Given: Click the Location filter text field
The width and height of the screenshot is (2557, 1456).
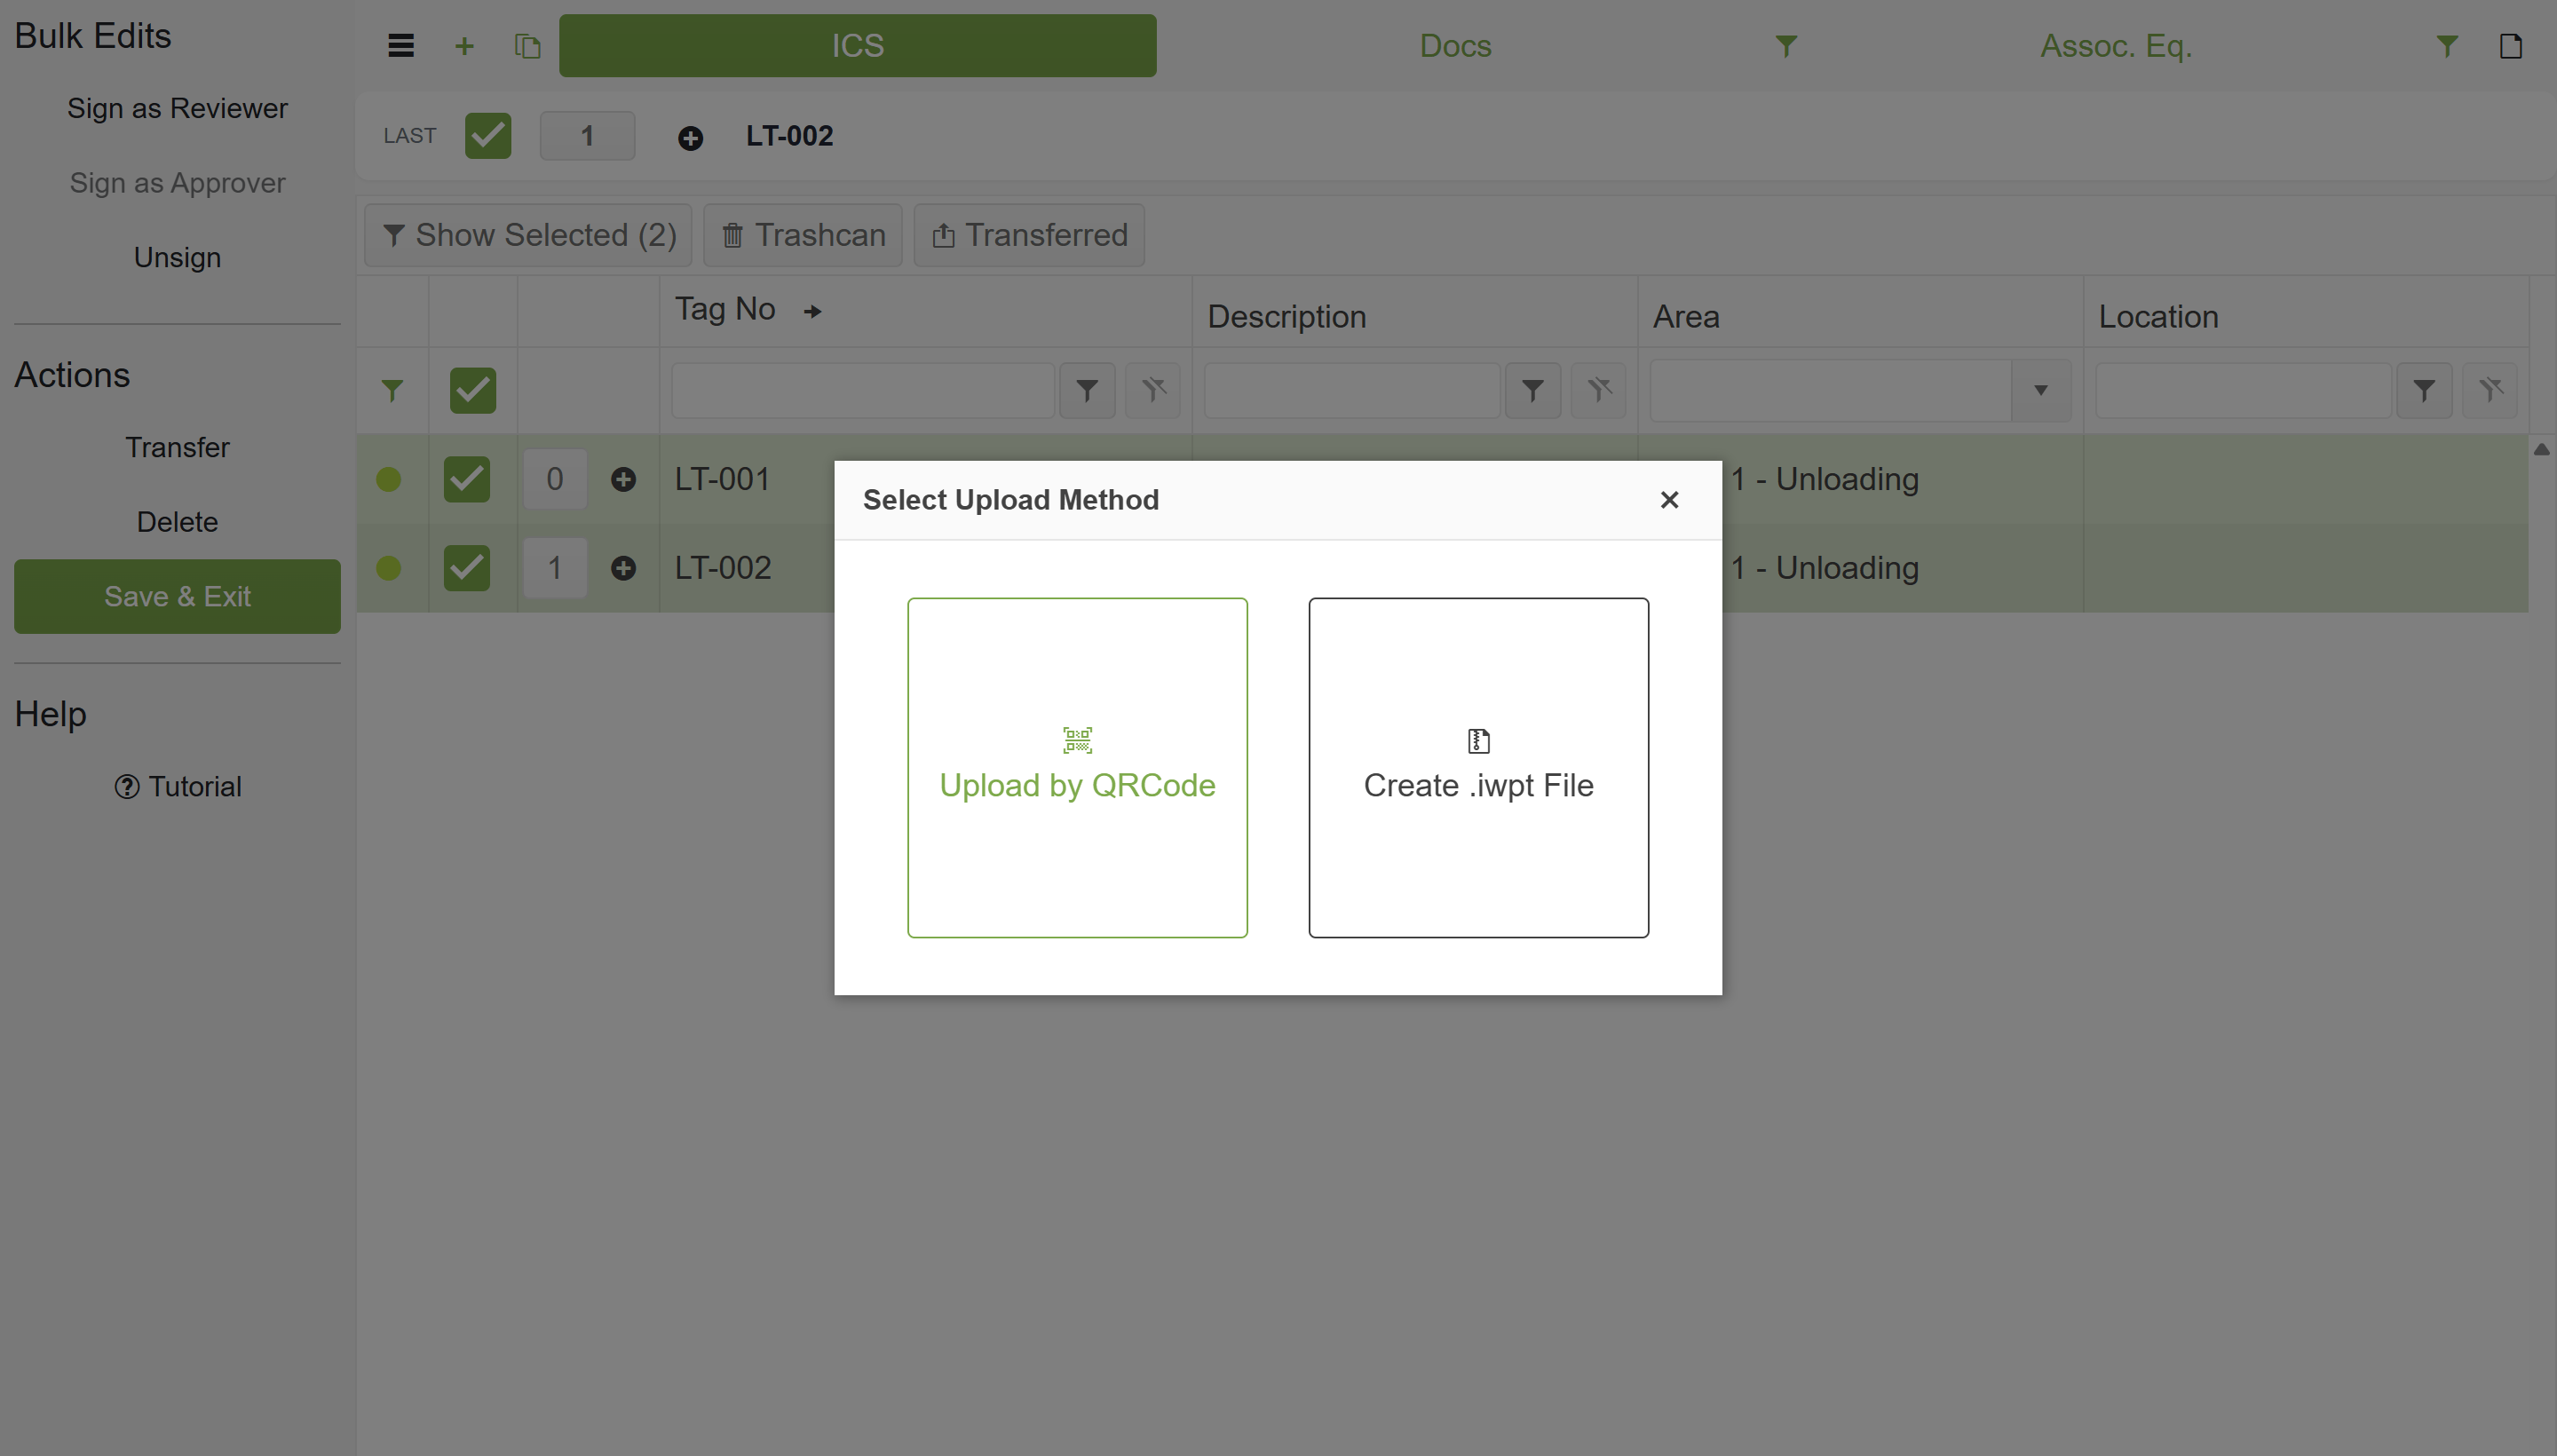Looking at the screenshot, I should tap(2243, 390).
